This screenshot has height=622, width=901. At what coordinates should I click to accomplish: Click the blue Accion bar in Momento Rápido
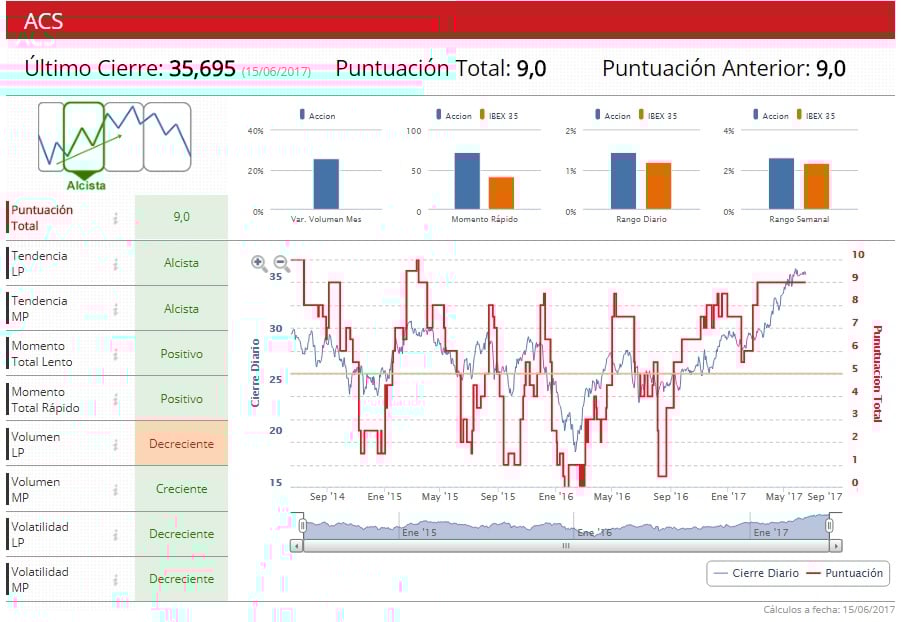click(467, 181)
